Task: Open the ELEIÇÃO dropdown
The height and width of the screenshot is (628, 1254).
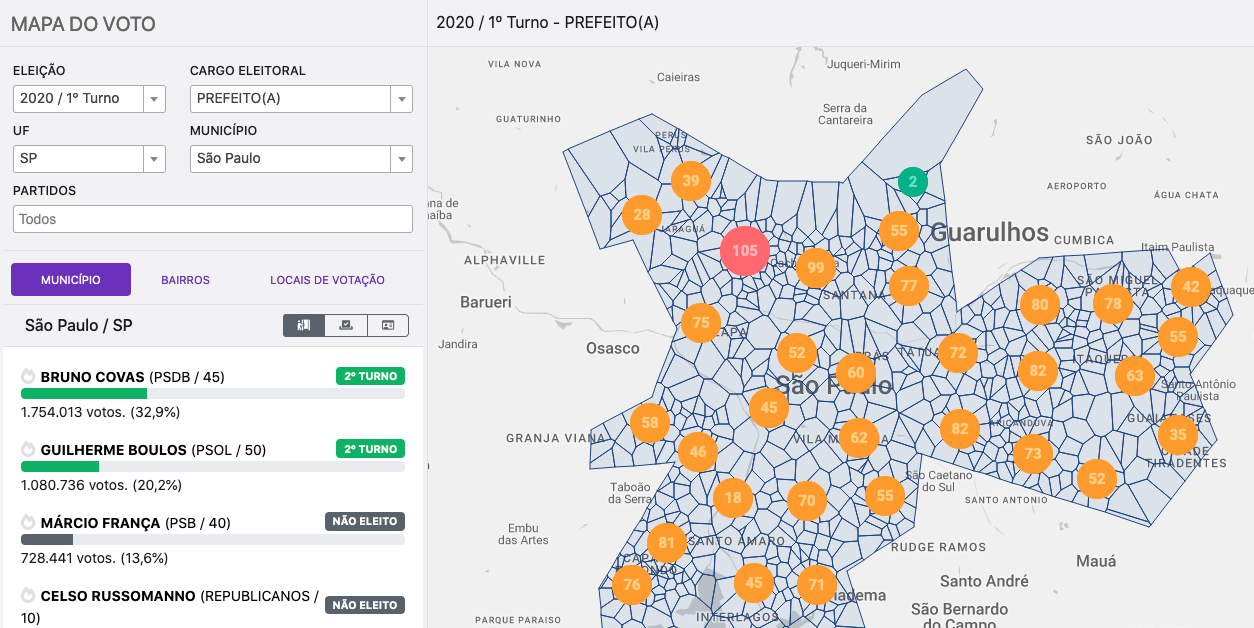Action: point(88,98)
